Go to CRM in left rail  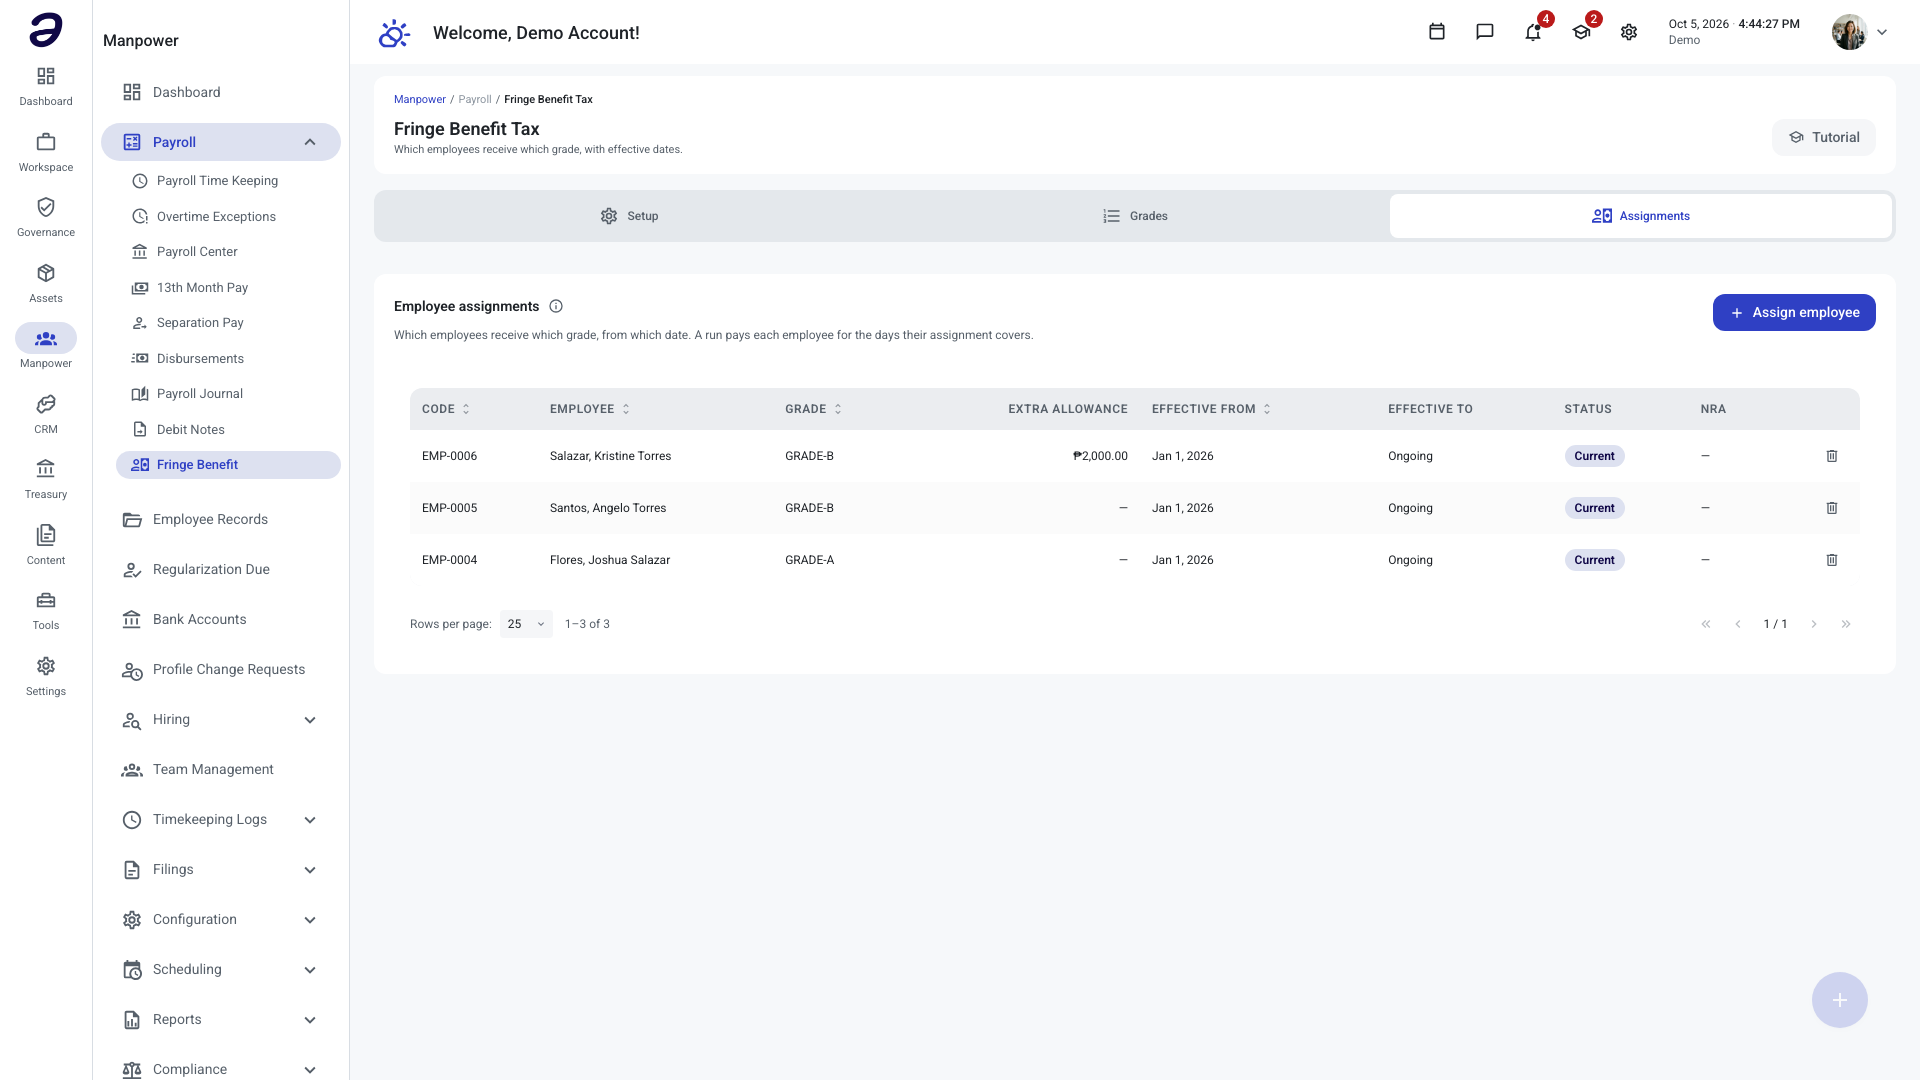tap(46, 414)
